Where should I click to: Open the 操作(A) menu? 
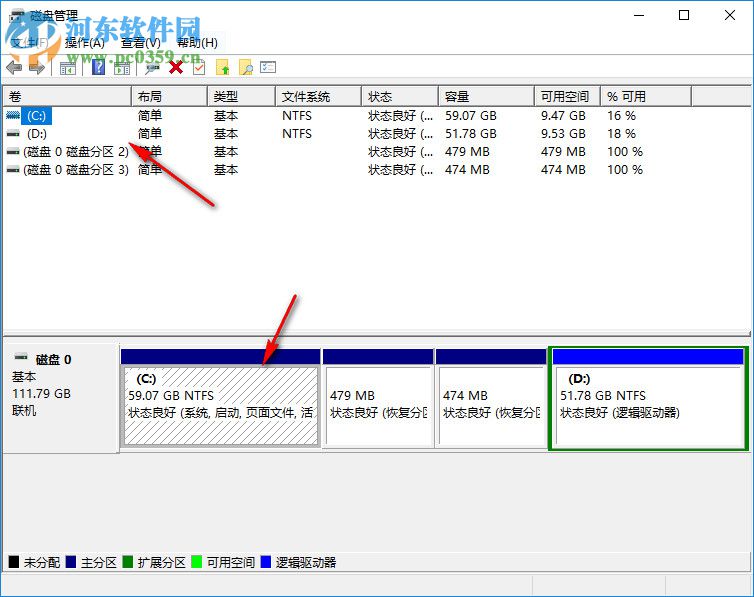pyautogui.click(x=85, y=43)
